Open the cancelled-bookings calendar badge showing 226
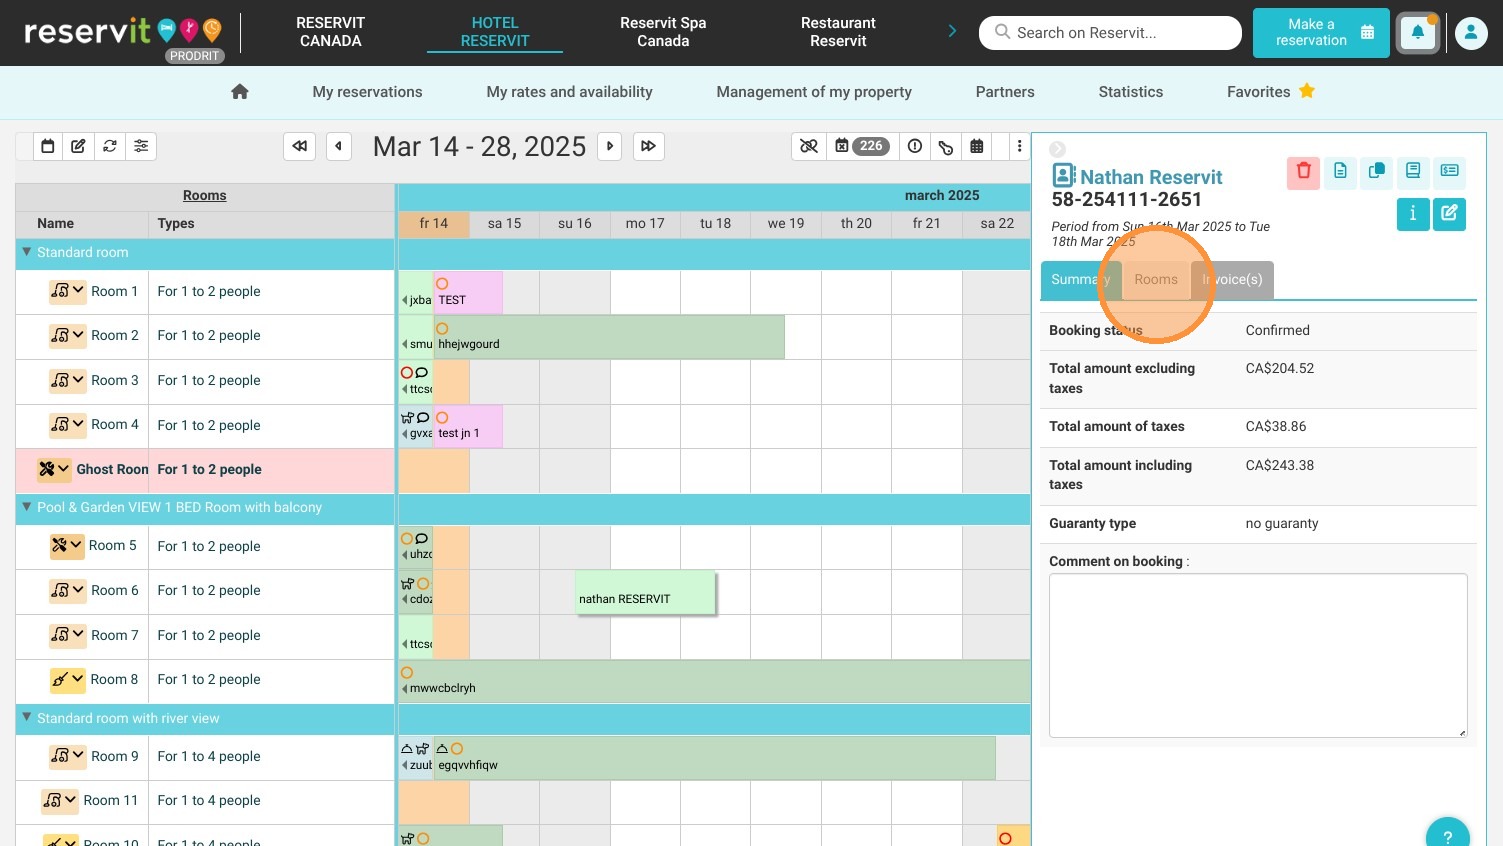Image resolution: width=1503 pixels, height=846 pixels. tap(861, 146)
